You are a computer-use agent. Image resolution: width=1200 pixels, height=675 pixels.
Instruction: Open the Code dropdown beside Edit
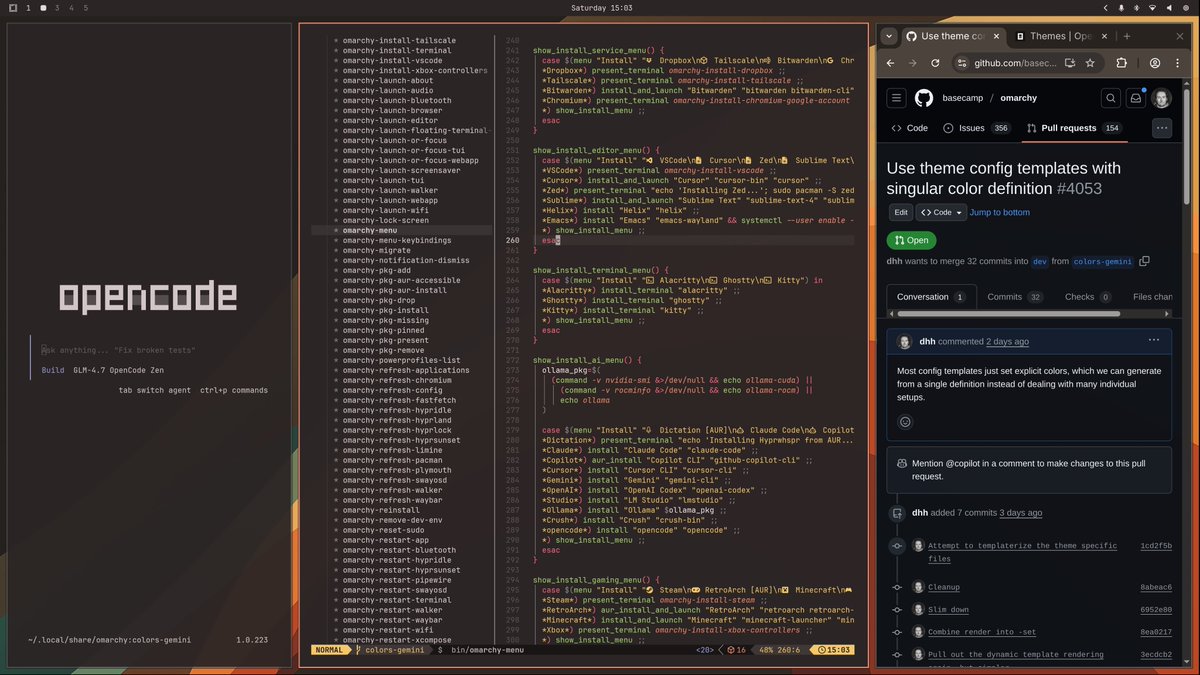942,212
